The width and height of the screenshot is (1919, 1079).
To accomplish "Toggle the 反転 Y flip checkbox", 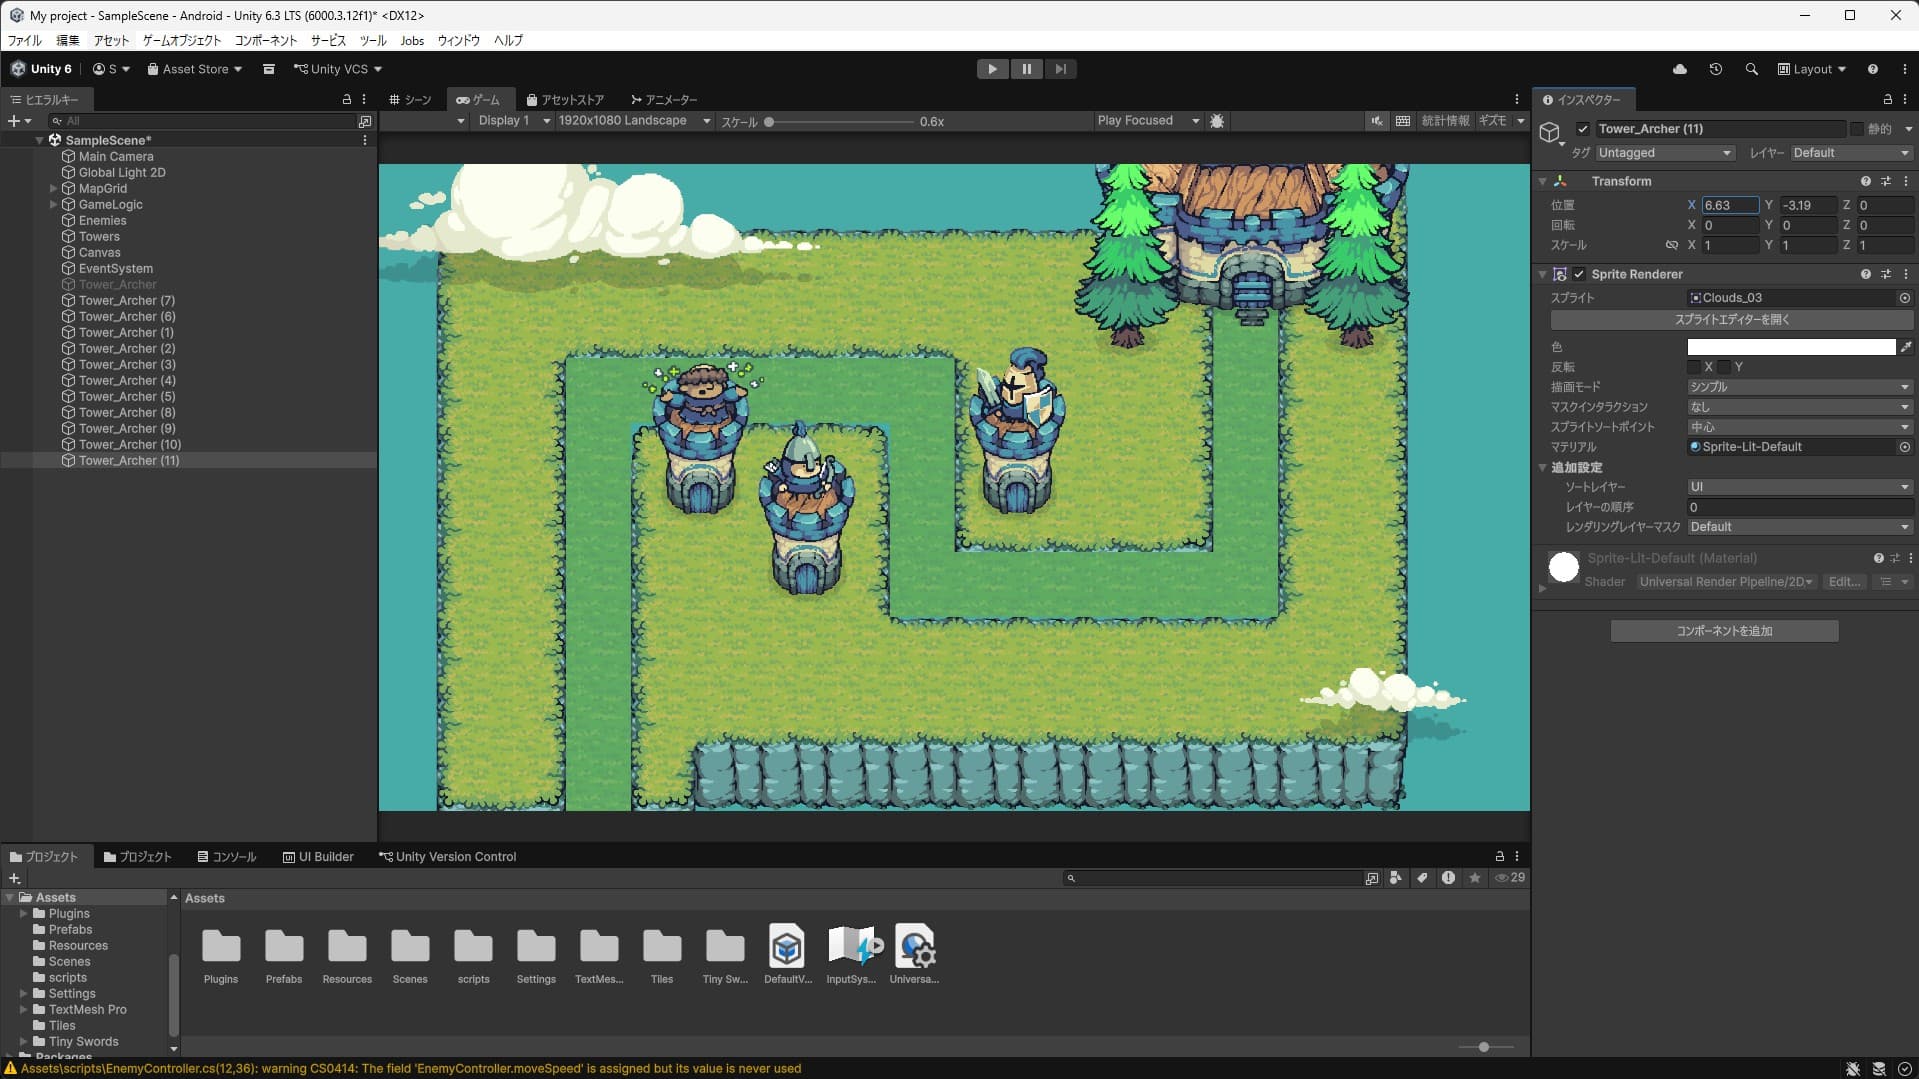I will coord(1724,367).
